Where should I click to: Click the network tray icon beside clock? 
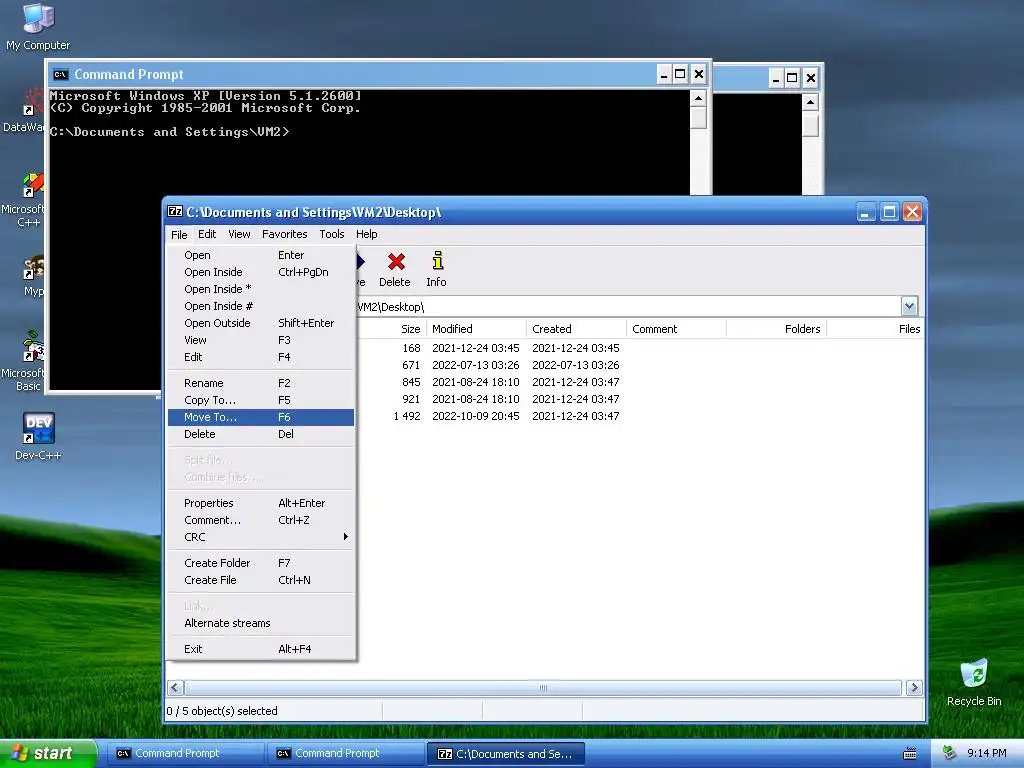coord(950,753)
